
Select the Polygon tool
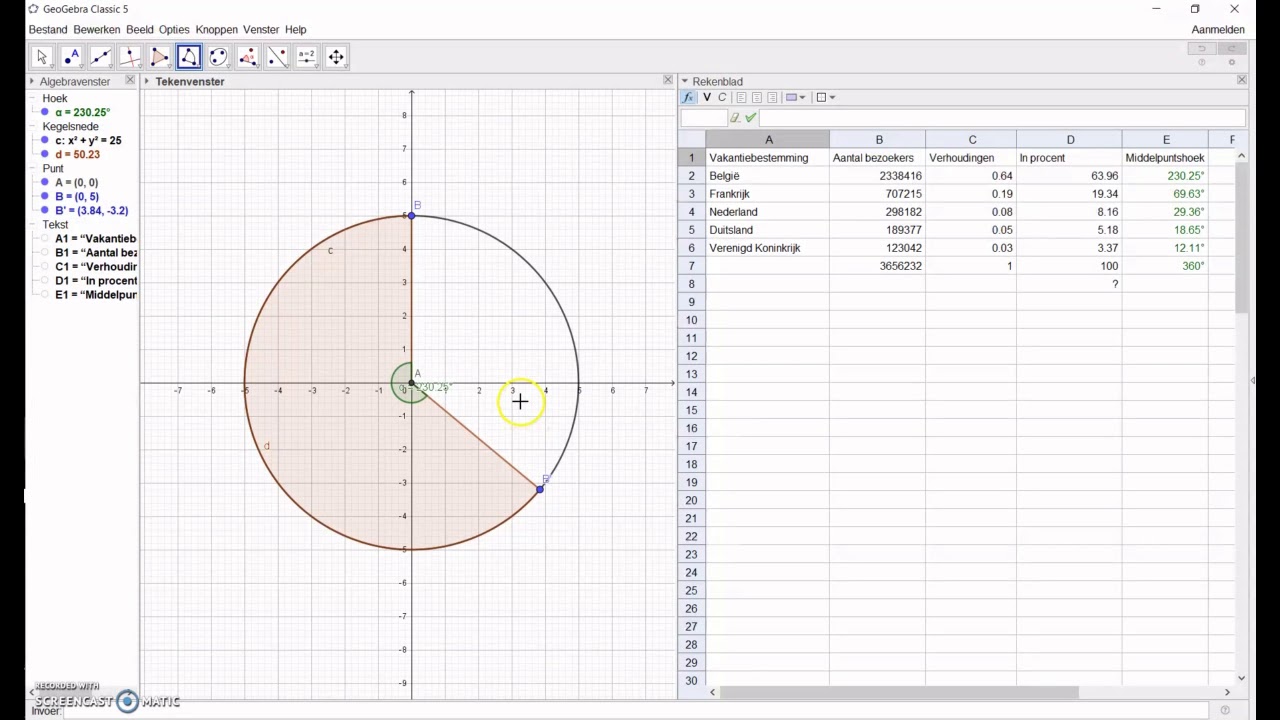pos(159,57)
